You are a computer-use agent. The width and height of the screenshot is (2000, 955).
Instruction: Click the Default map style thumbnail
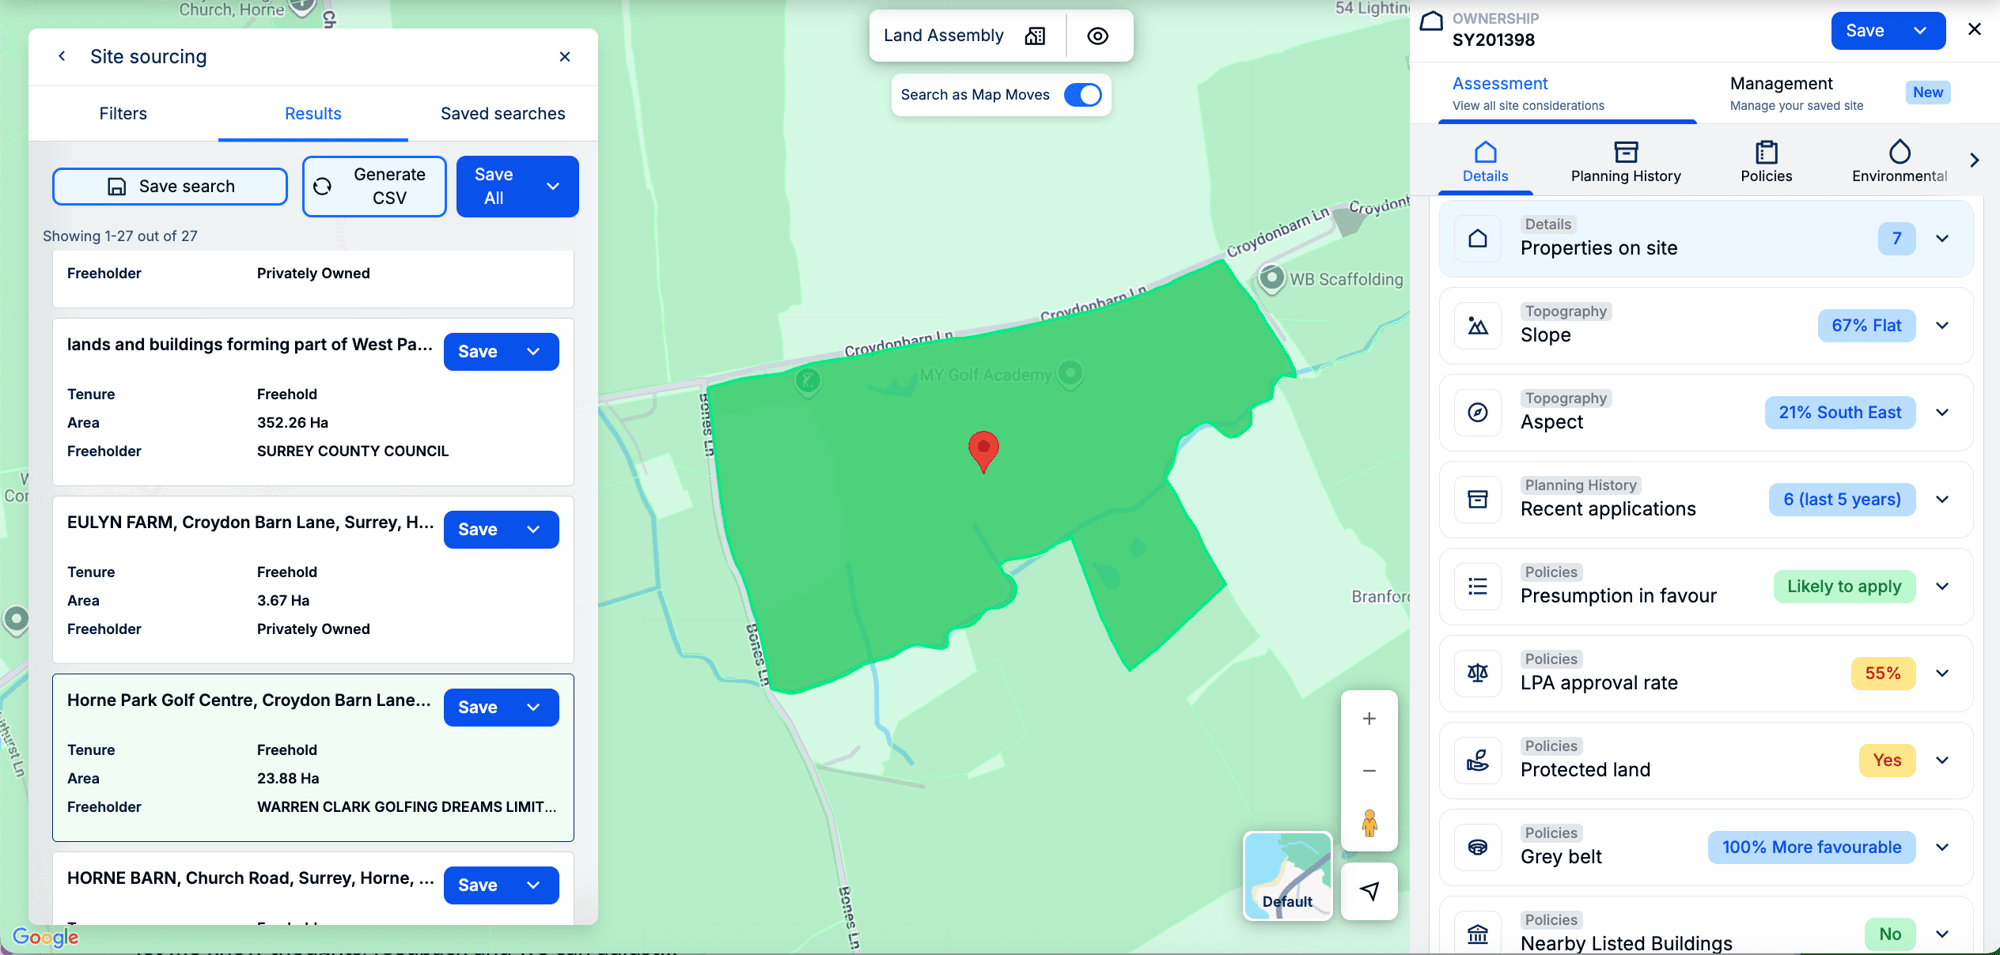(x=1287, y=876)
